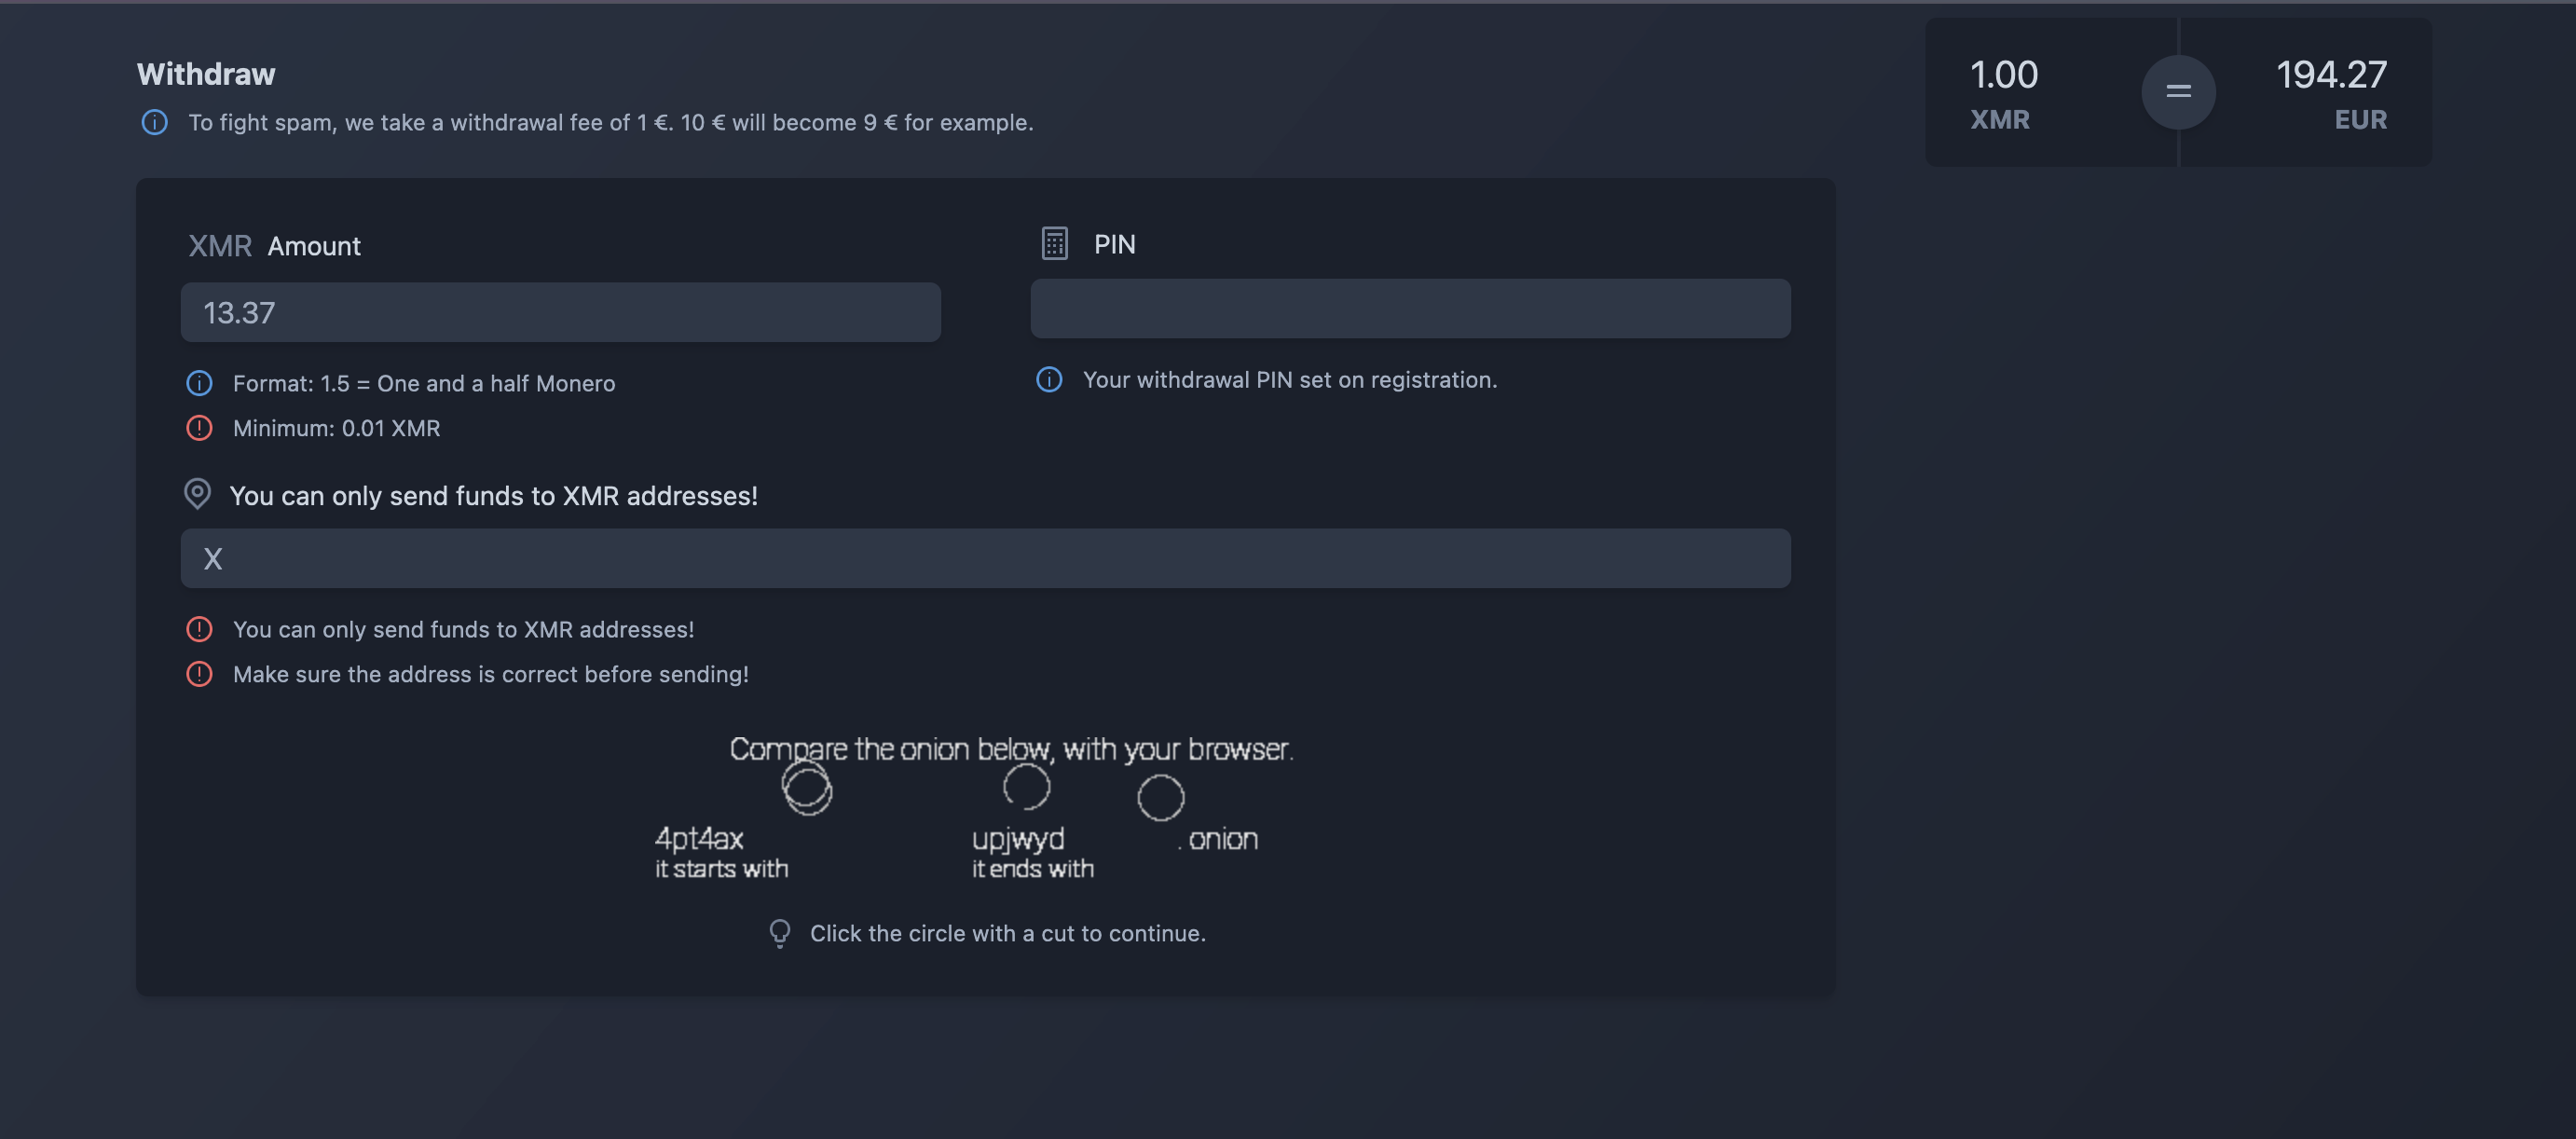Click the lightbulb icon by the captcha hint
This screenshot has width=2576, height=1139.
(x=780, y=933)
